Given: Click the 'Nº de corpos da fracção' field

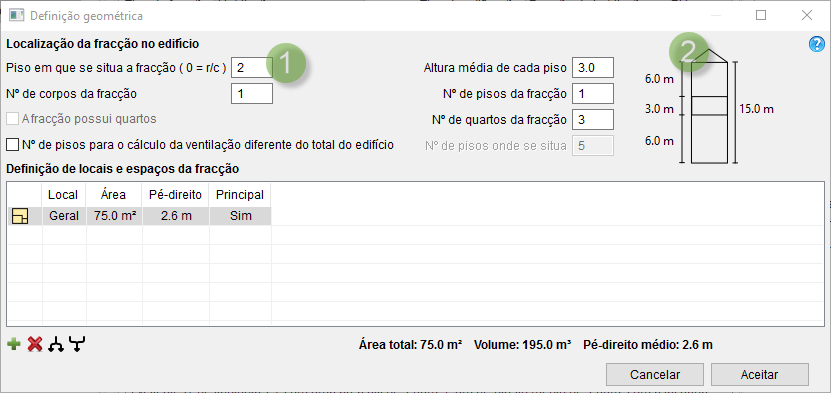Looking at the screenshot, I should tap(252, 94).
